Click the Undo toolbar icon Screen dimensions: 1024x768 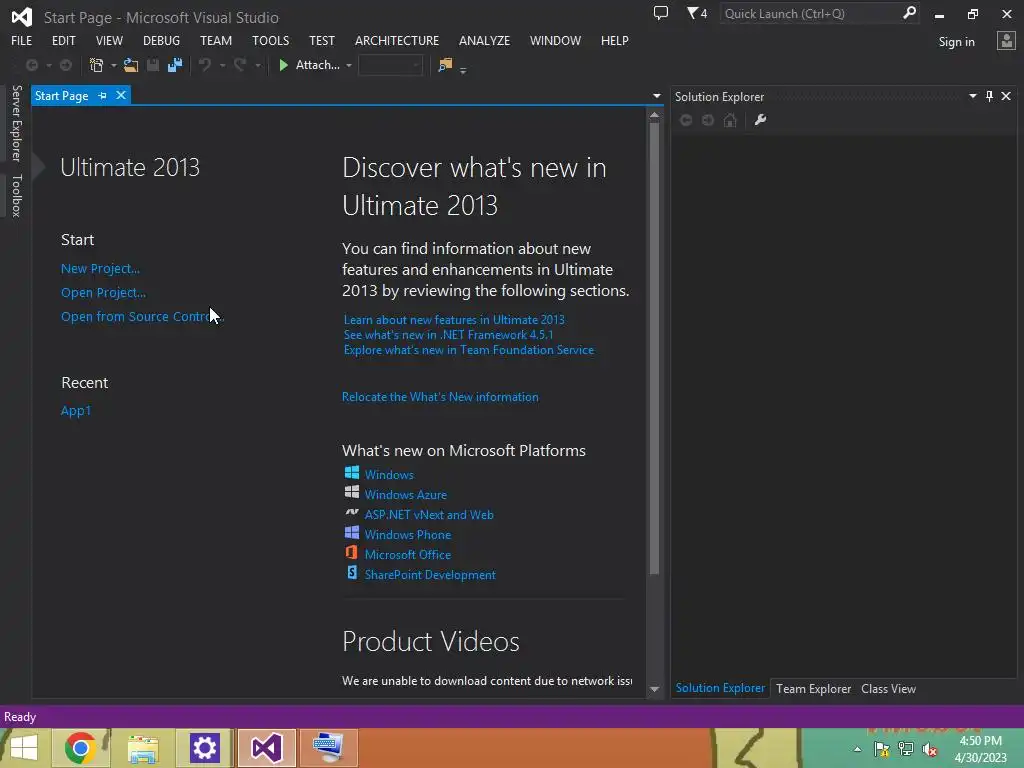(x=205, y=65)
